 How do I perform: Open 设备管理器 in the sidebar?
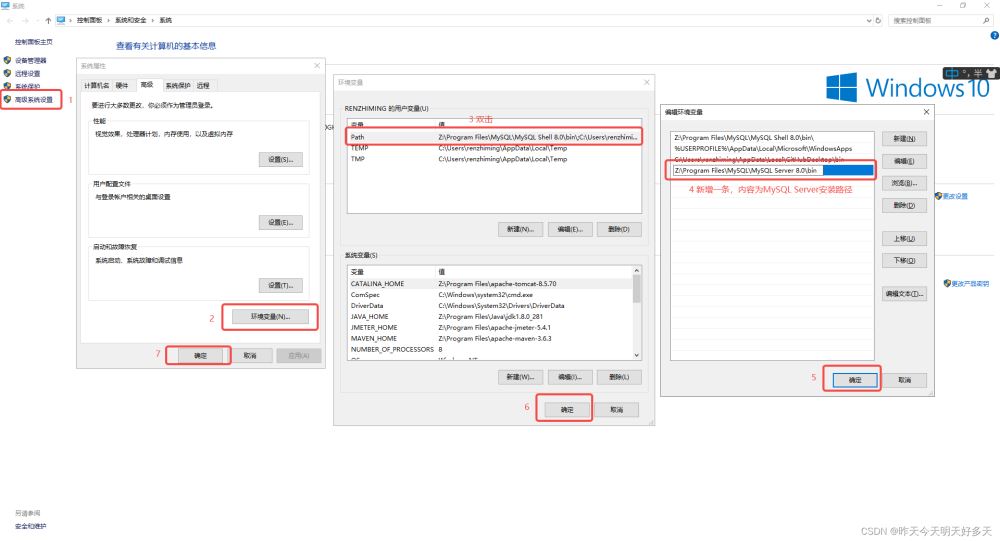click(x=30, y=61)
